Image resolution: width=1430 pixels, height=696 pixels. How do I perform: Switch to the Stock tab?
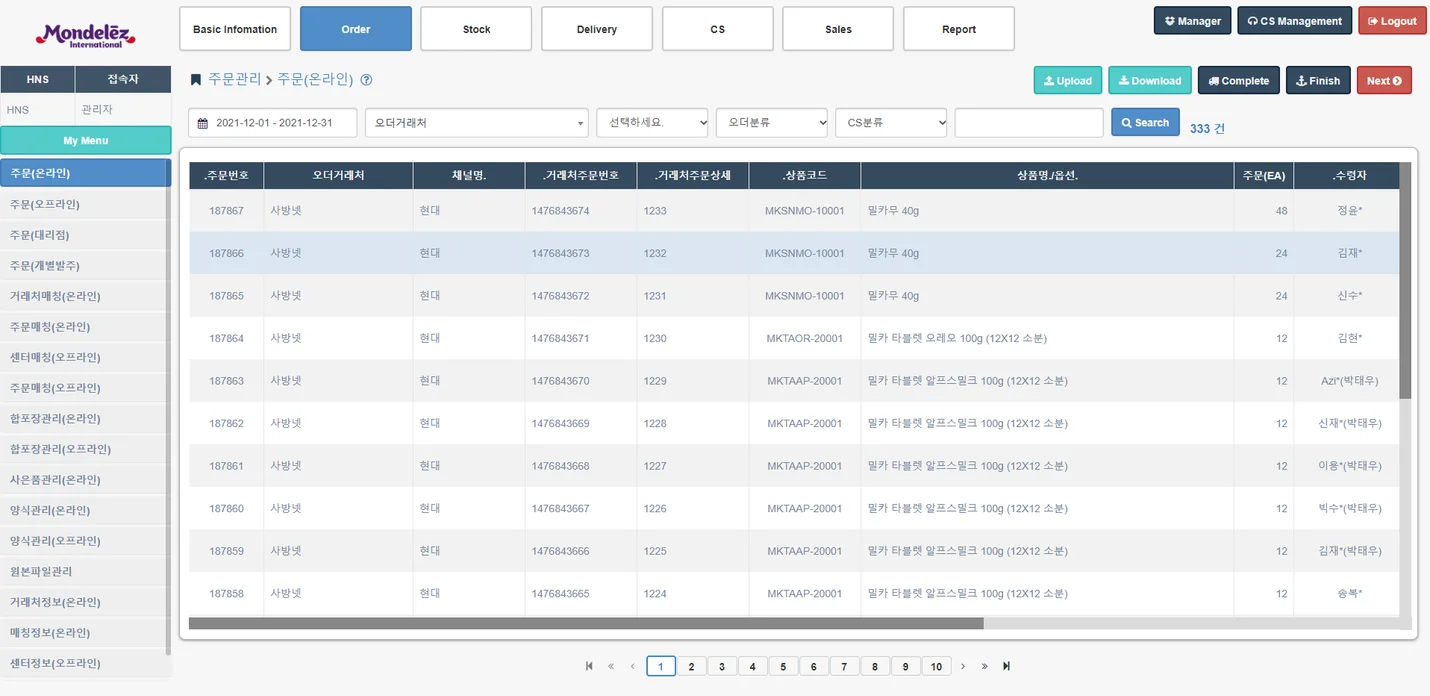(x=476, y=29)
